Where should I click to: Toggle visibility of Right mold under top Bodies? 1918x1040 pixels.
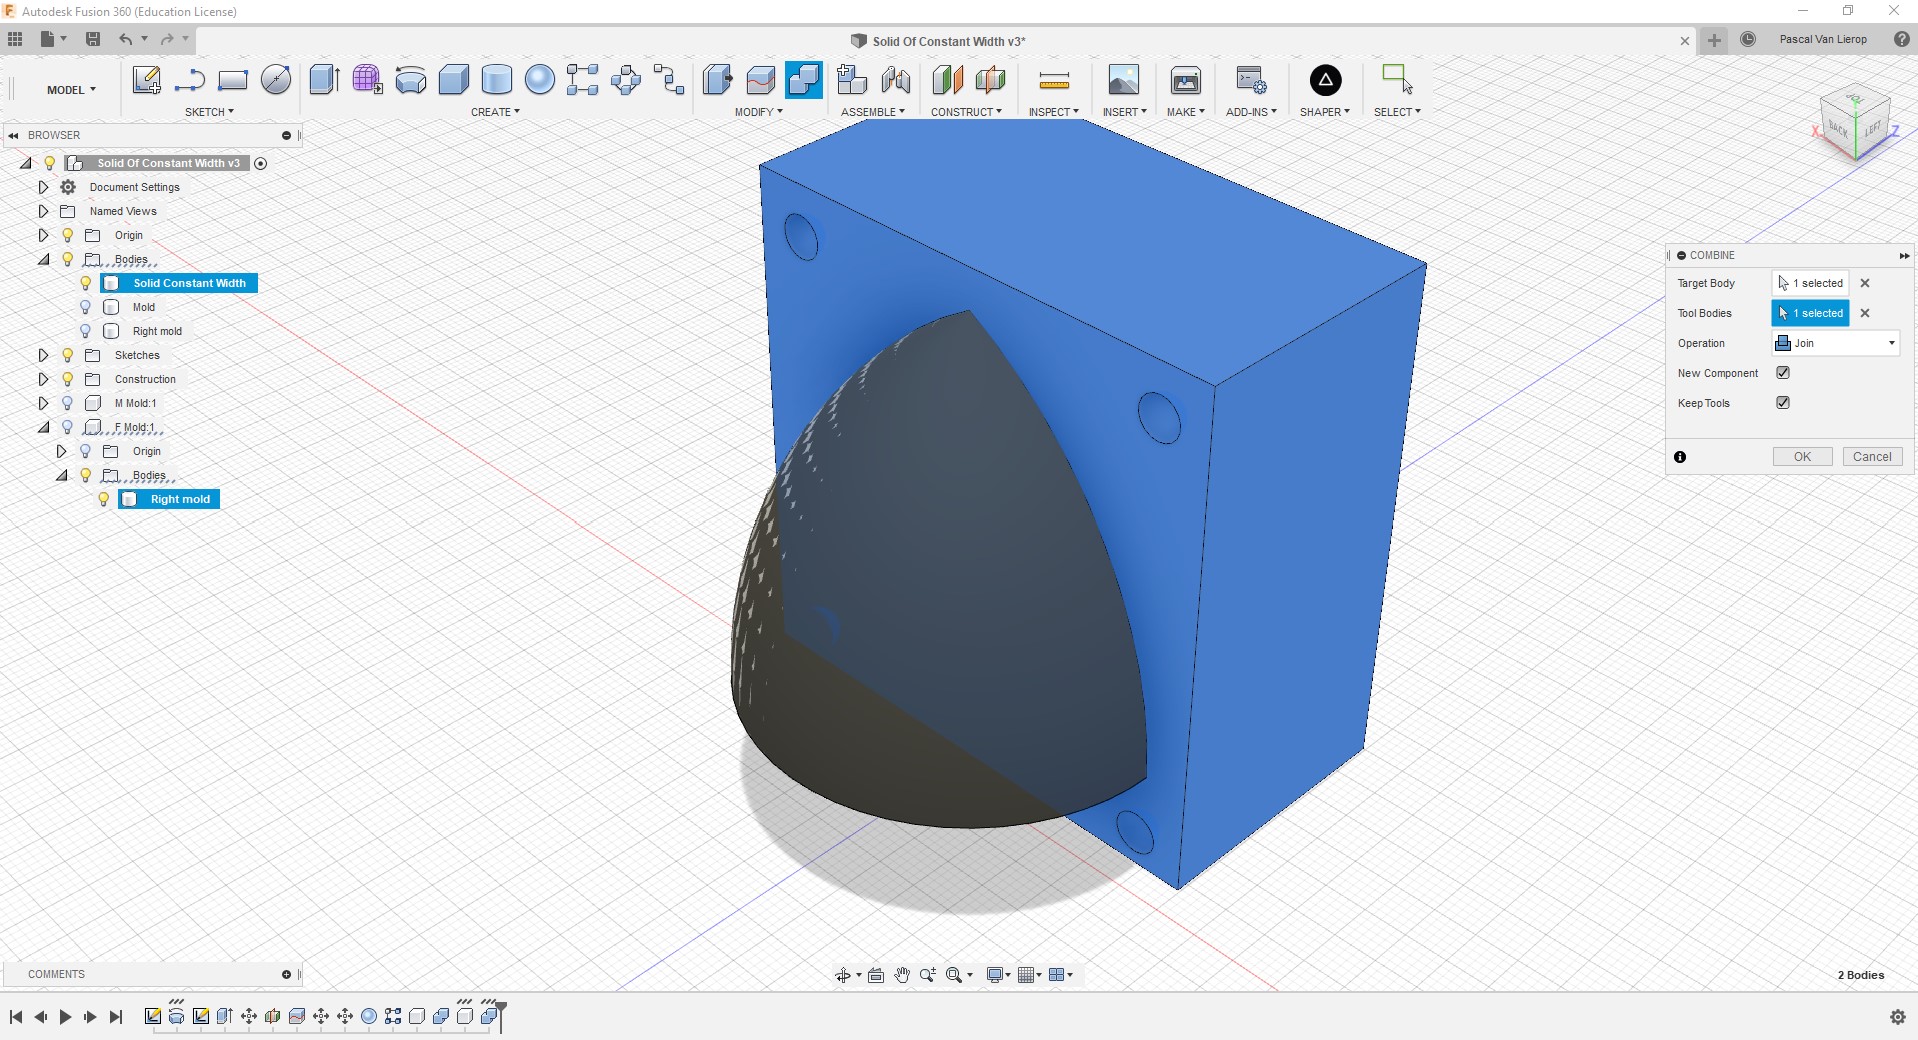[x=86, y=331]
